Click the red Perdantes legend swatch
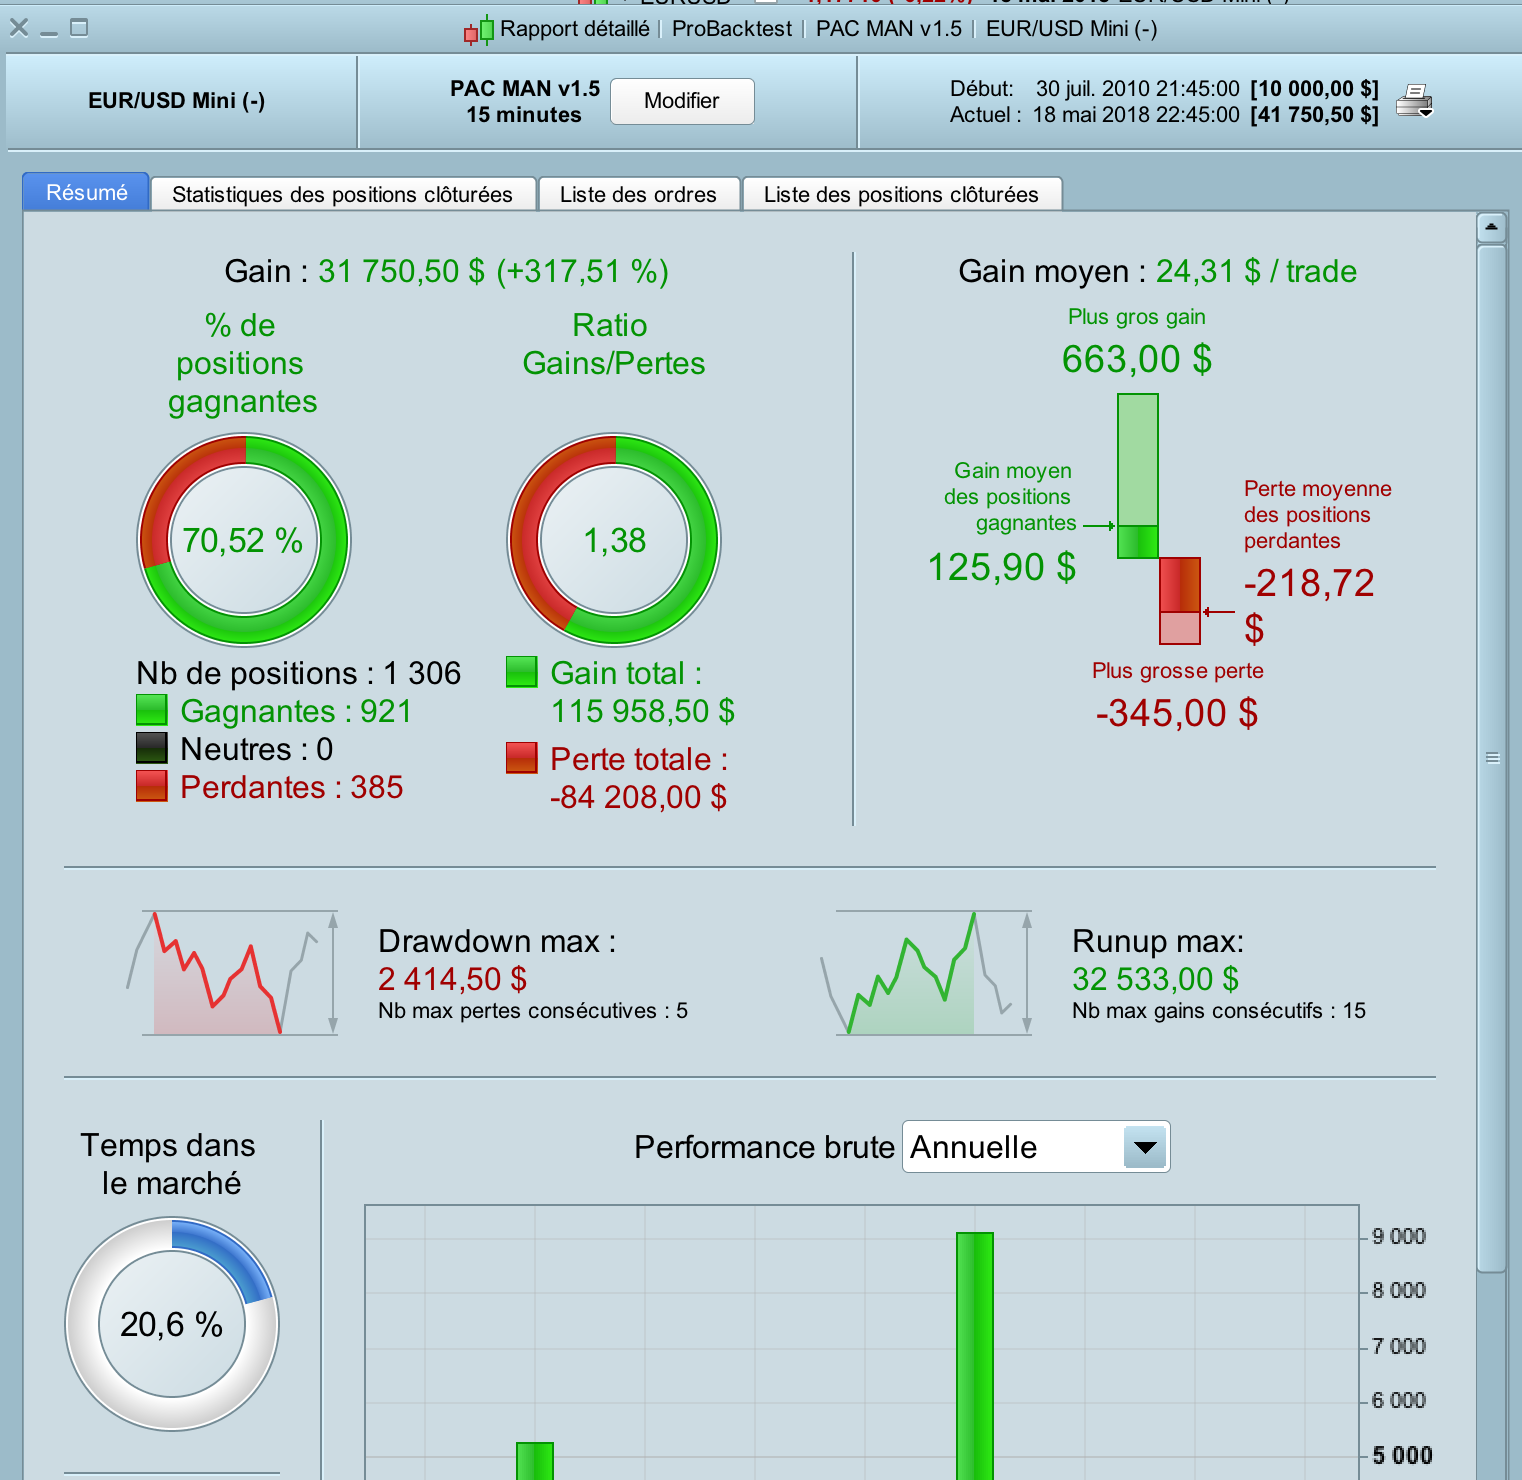 pyautogui.click(x=152, y=786)
